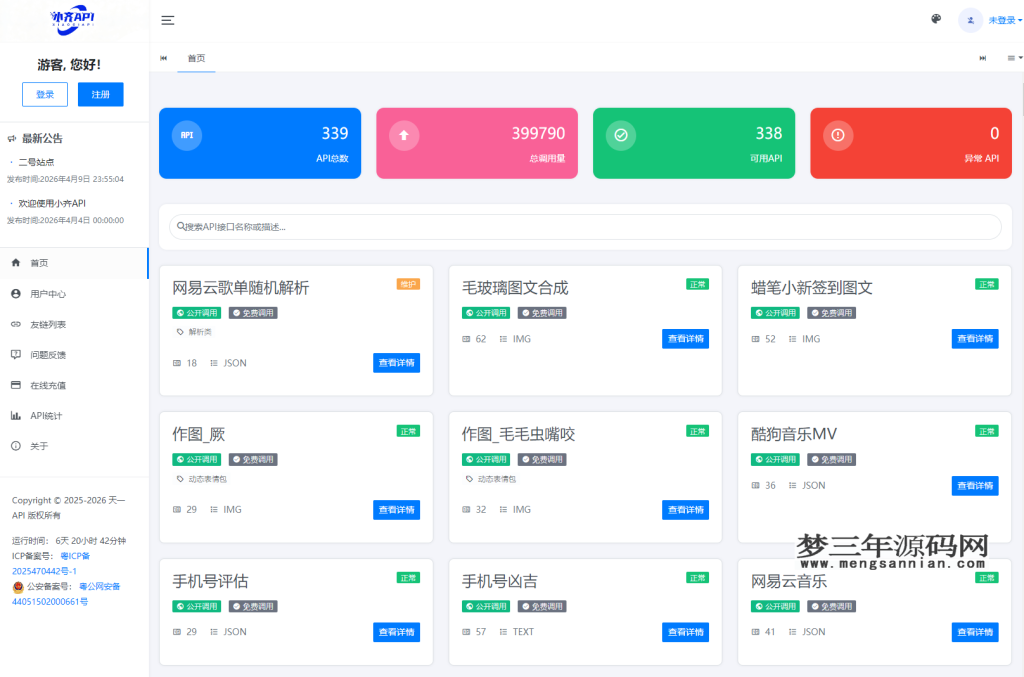Viewport: 1024px width, 677px height.
Task: Click the left tab-scroll arrows icon
Action: pyautogui.click(x=163, y=59)
